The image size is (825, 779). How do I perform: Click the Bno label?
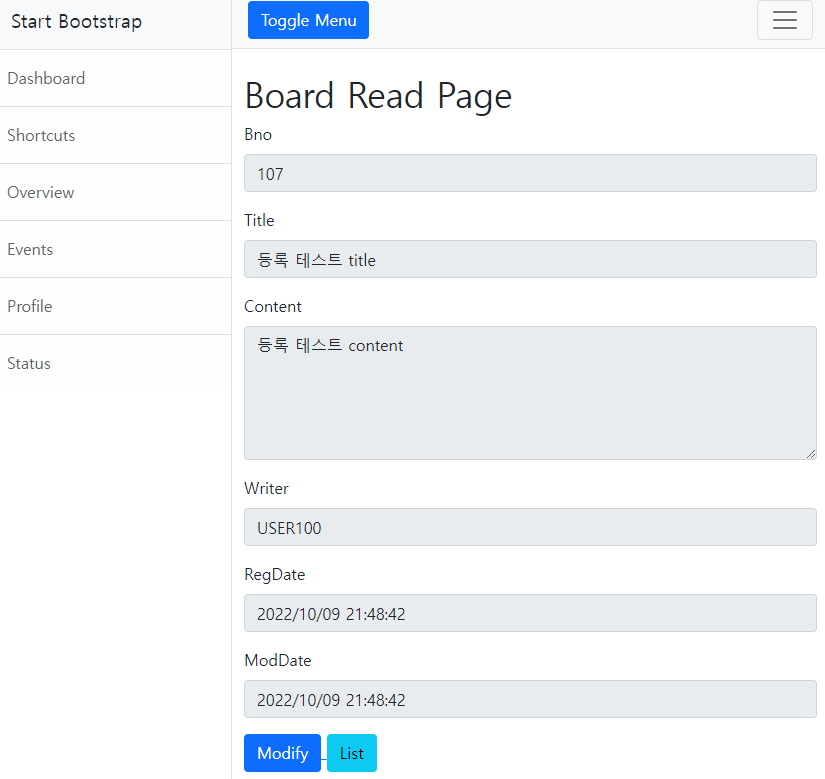[258, 135]
